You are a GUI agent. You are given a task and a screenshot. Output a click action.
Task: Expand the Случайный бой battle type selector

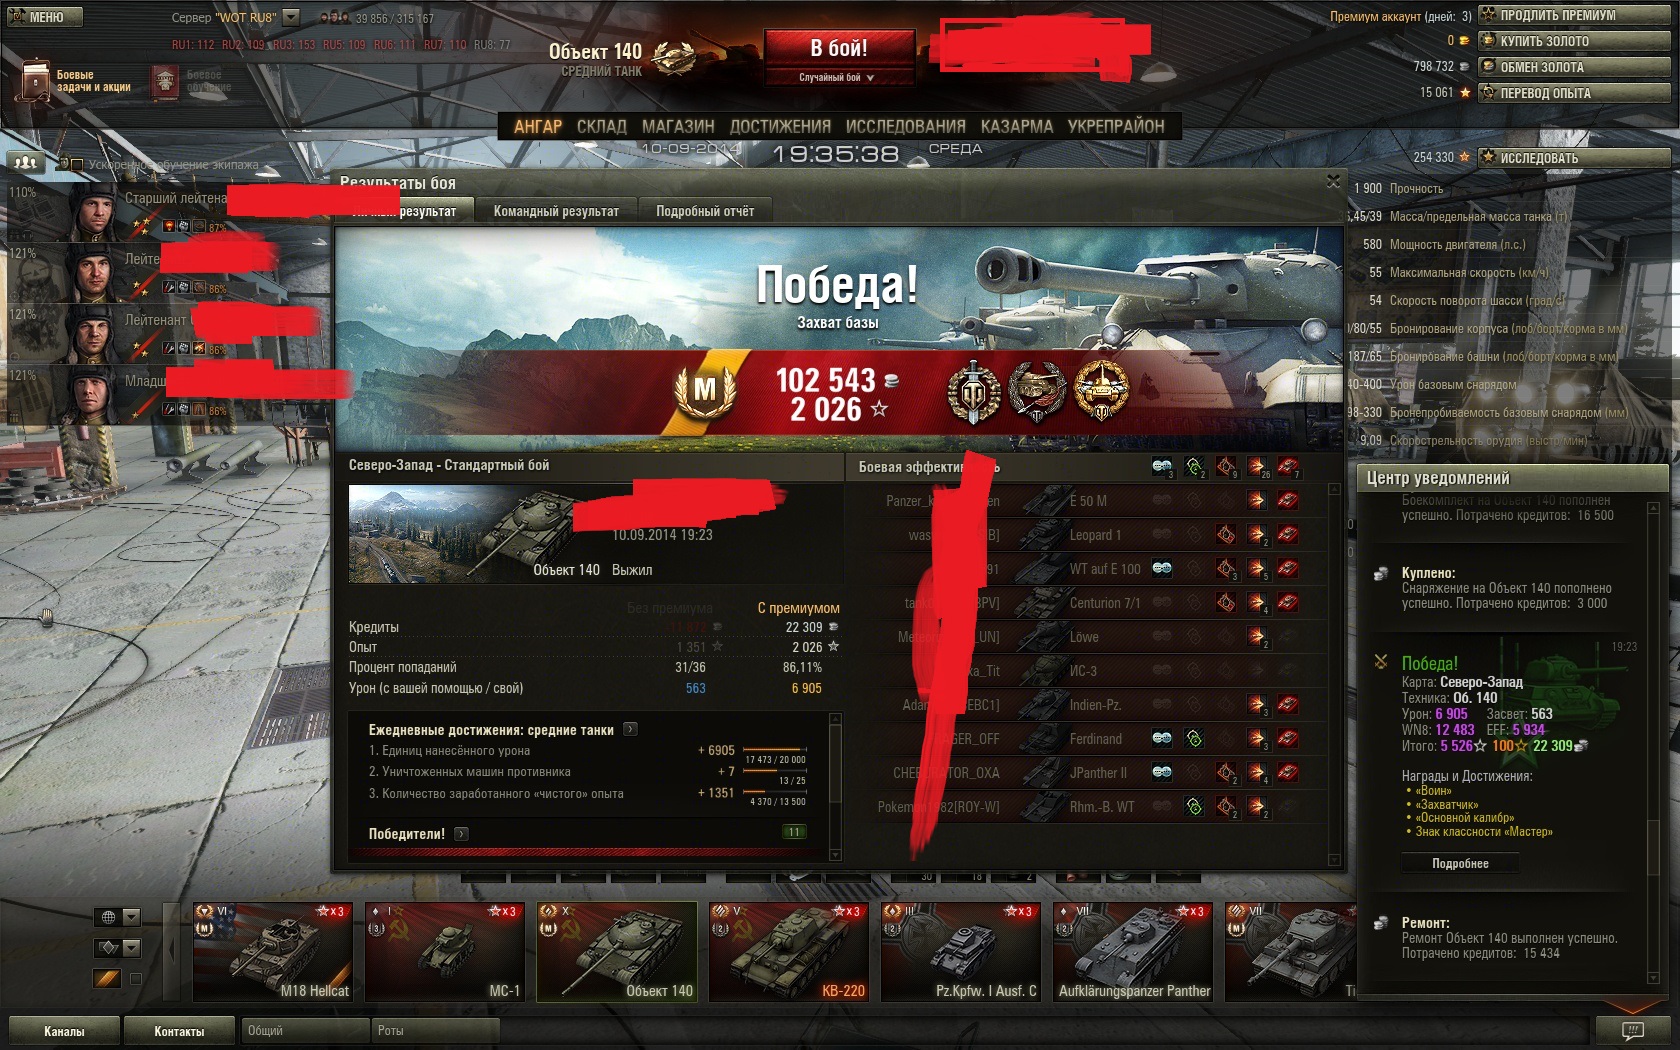coord(838,77)
